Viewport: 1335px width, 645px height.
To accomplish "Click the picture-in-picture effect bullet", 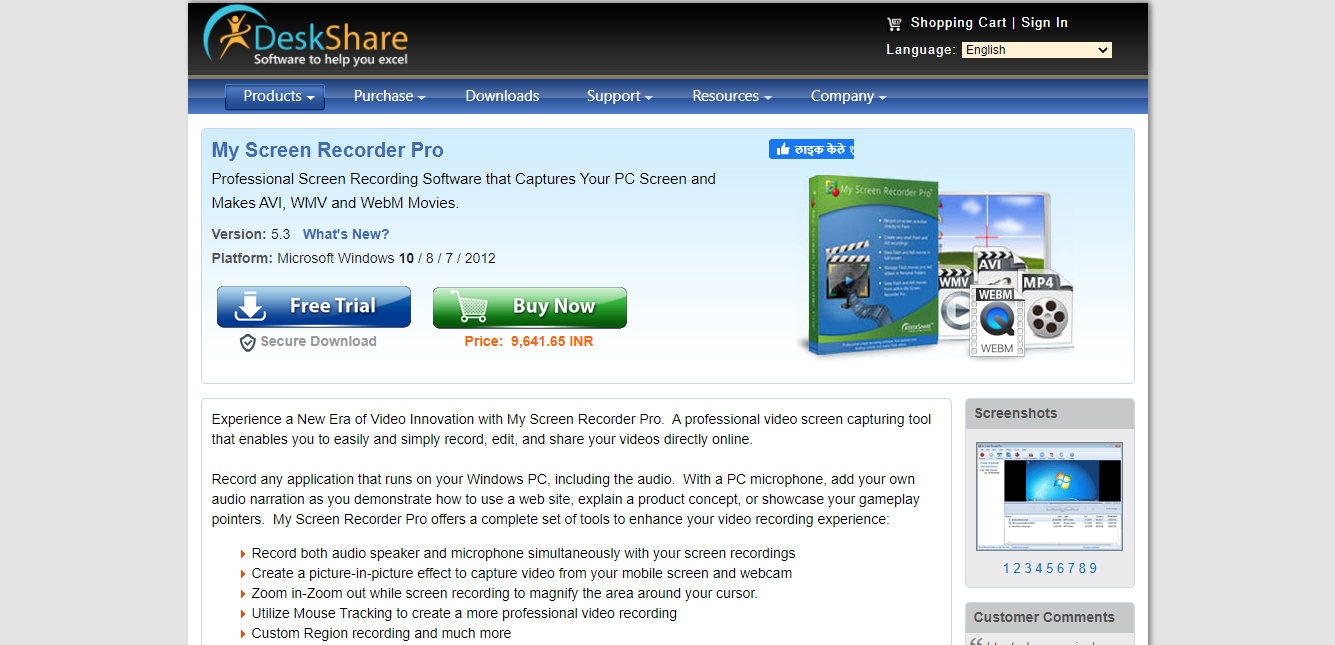I will 521,573.
